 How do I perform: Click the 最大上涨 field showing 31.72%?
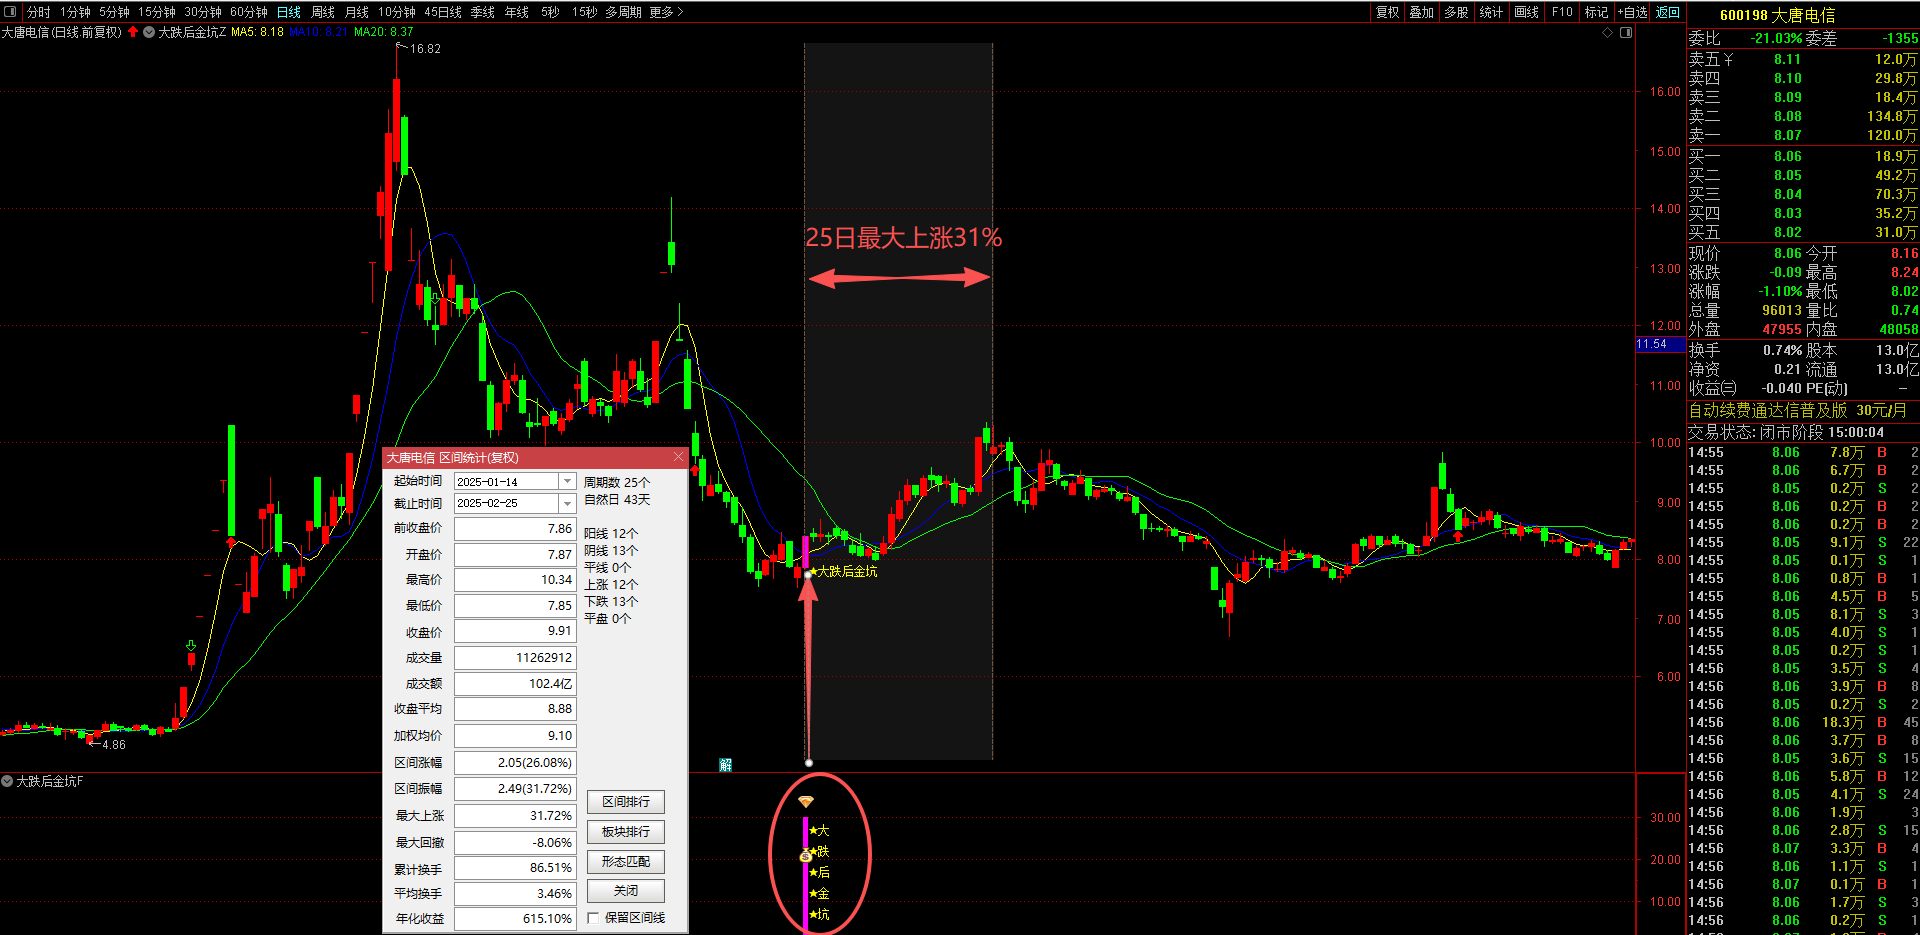click(x=515, y=816)
